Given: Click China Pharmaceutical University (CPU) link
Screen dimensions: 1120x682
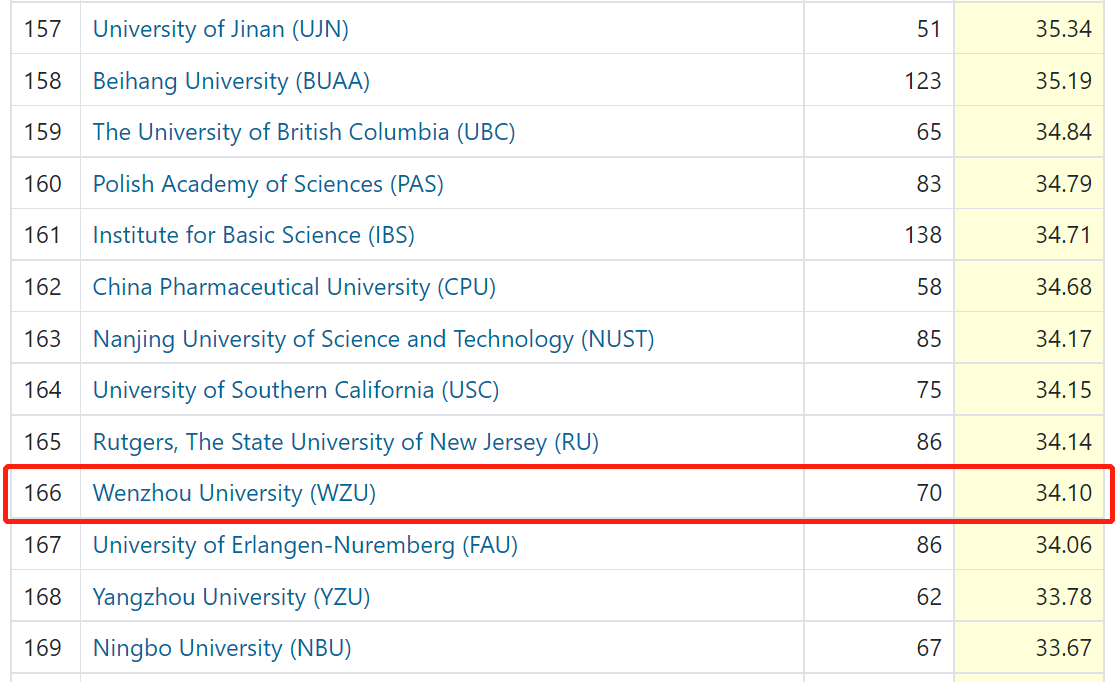Looking at the screenshot, I should (x=294, y=287).
